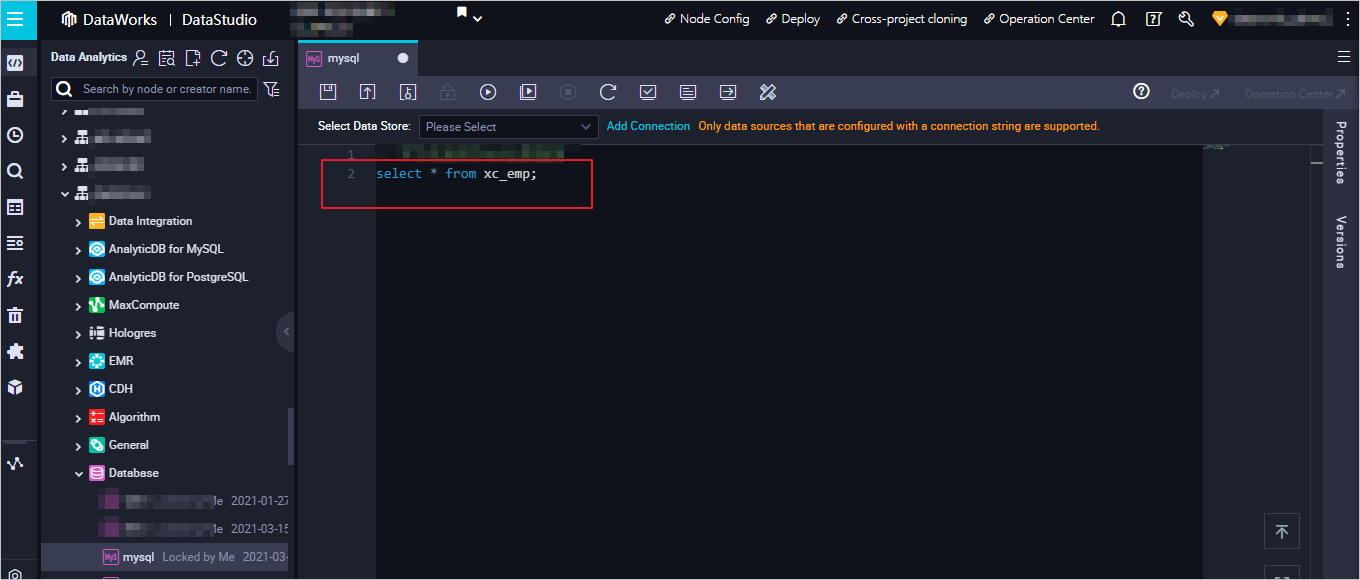The width and height of the screenshot is (1360, 580).
Task: Click the advanced run icon
Action: pyautogui.click(x=528, y=92)
